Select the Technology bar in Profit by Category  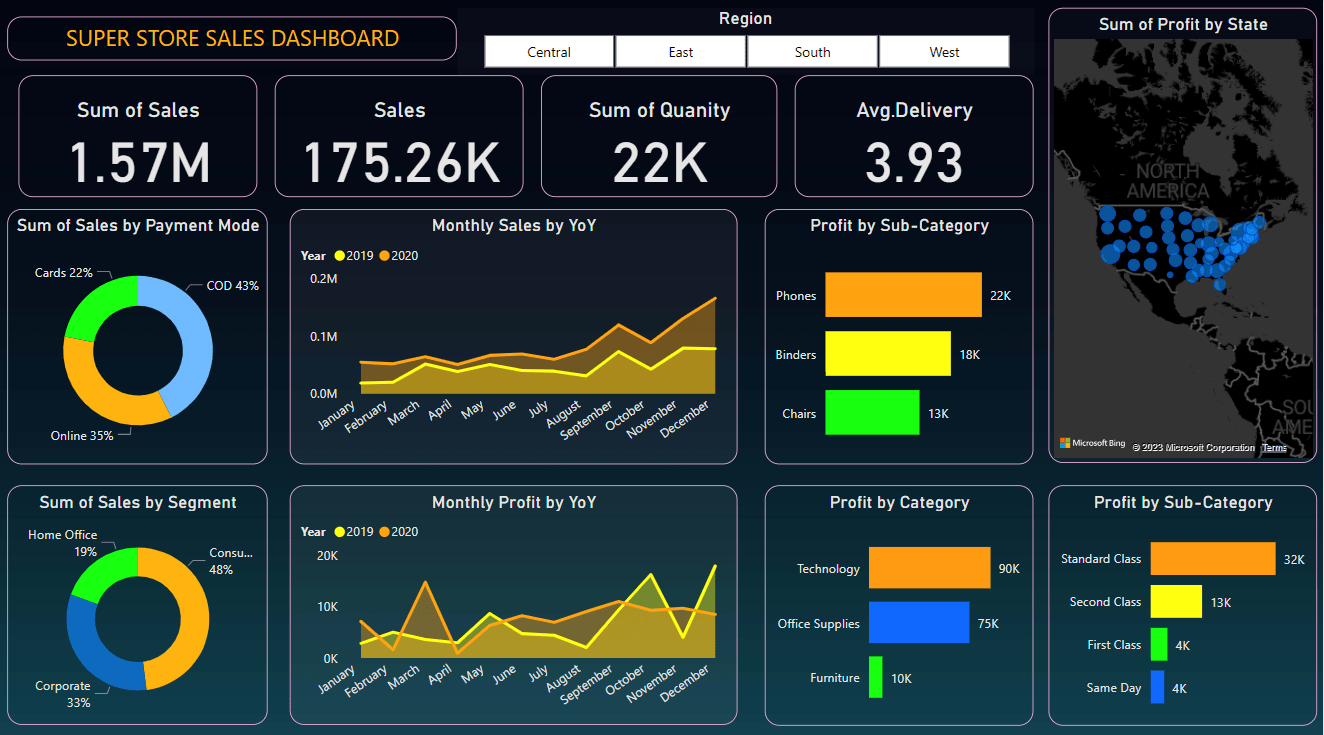[929, 567]
